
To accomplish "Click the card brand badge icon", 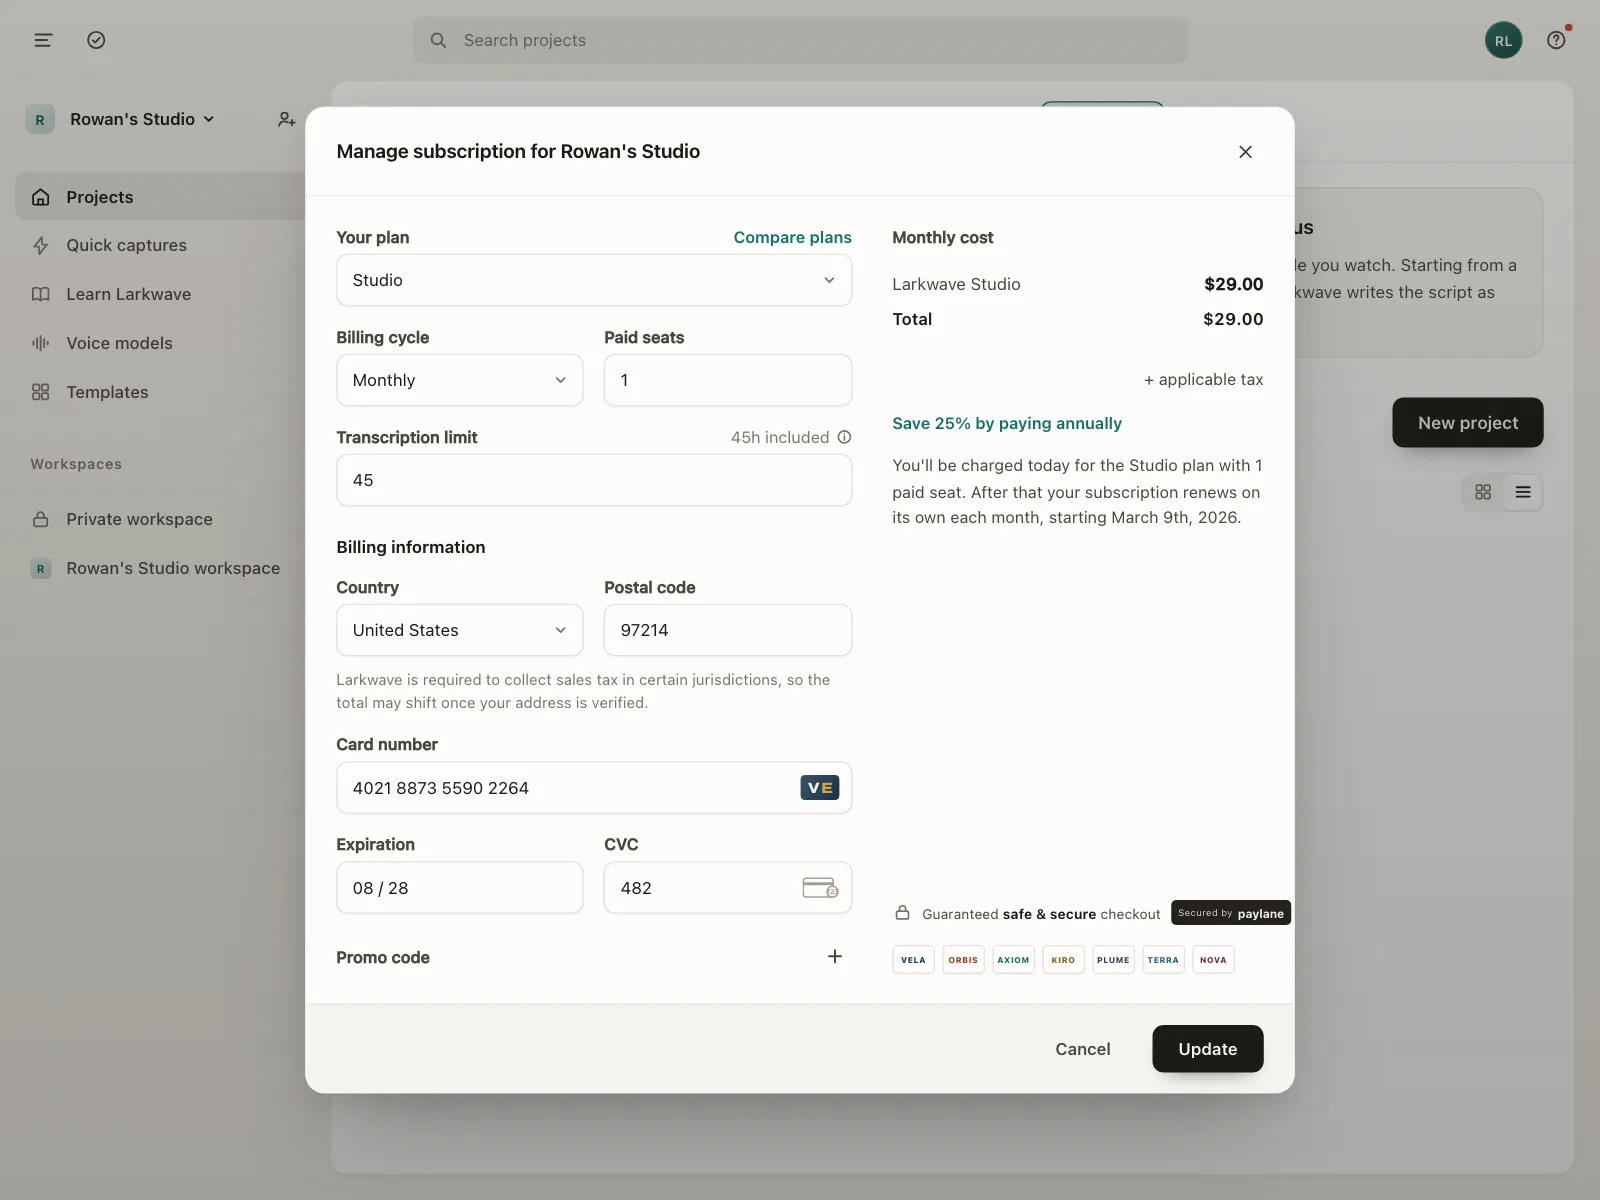I will point(820,788).
